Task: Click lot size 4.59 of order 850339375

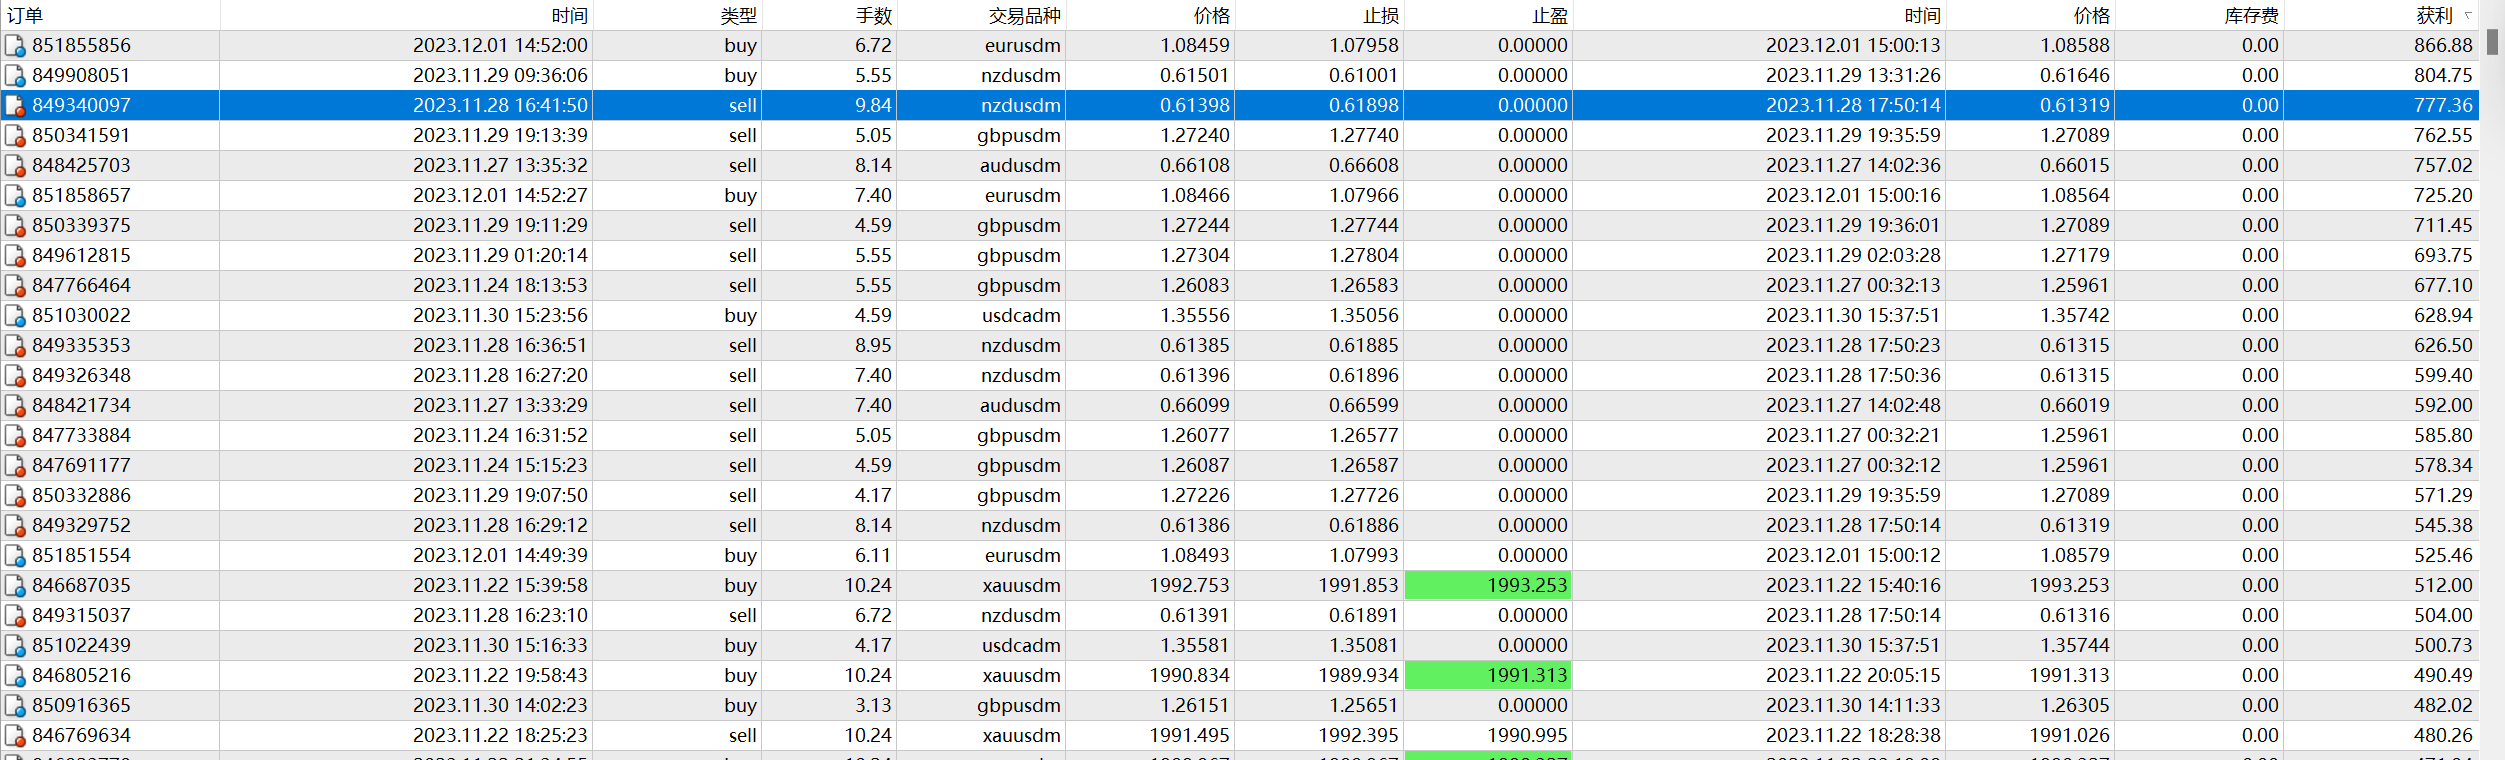Action: coord(873,226)
